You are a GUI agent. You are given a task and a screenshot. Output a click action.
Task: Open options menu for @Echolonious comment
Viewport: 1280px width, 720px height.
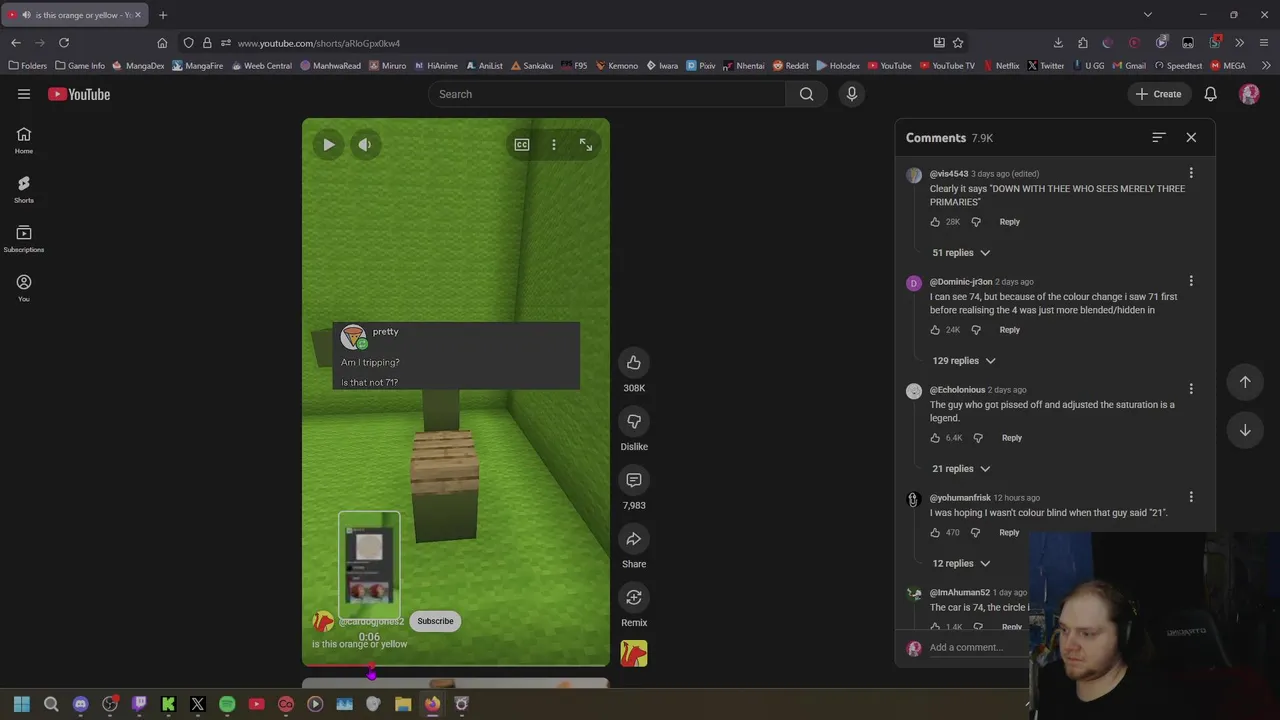pyautogui.click(x=1191, y=389)
